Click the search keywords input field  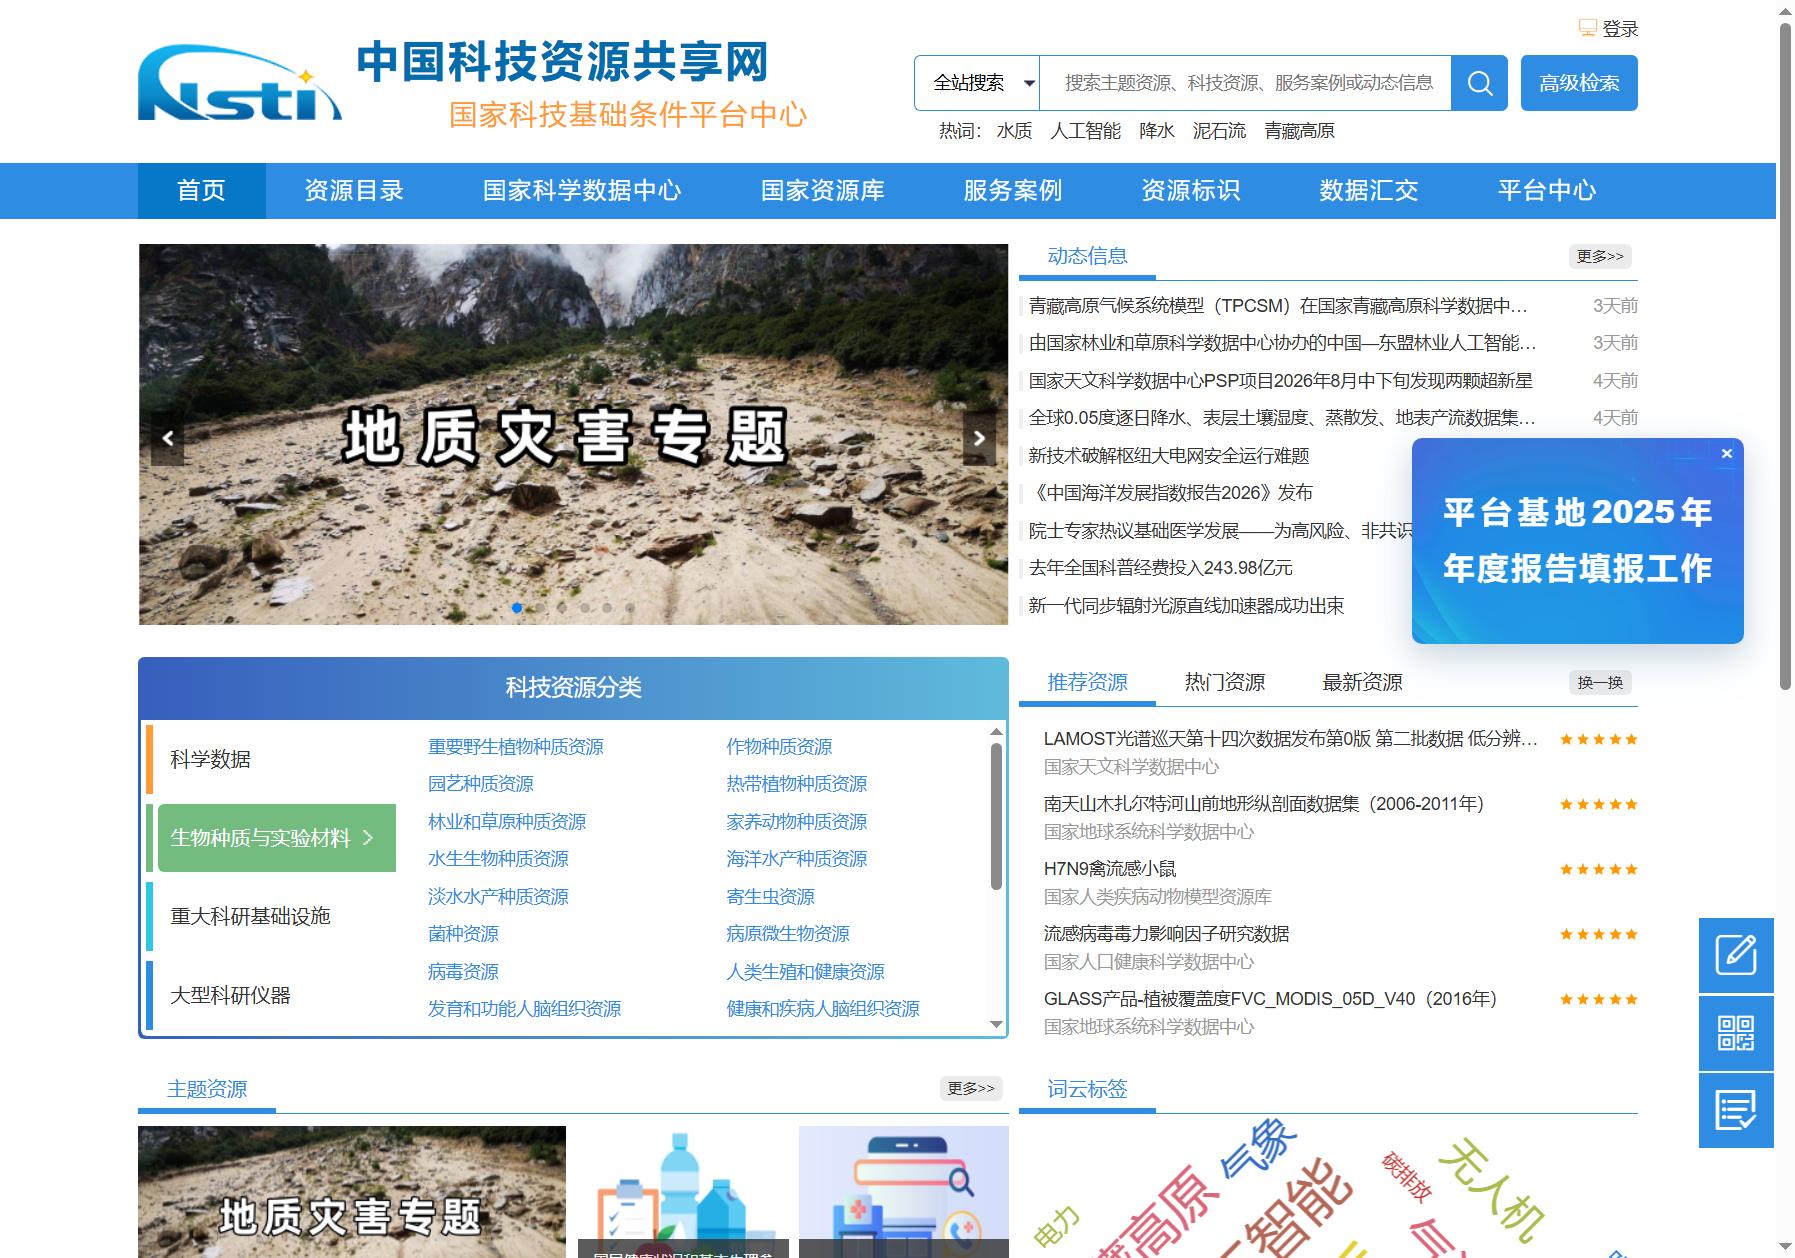tap(1246, 83)
